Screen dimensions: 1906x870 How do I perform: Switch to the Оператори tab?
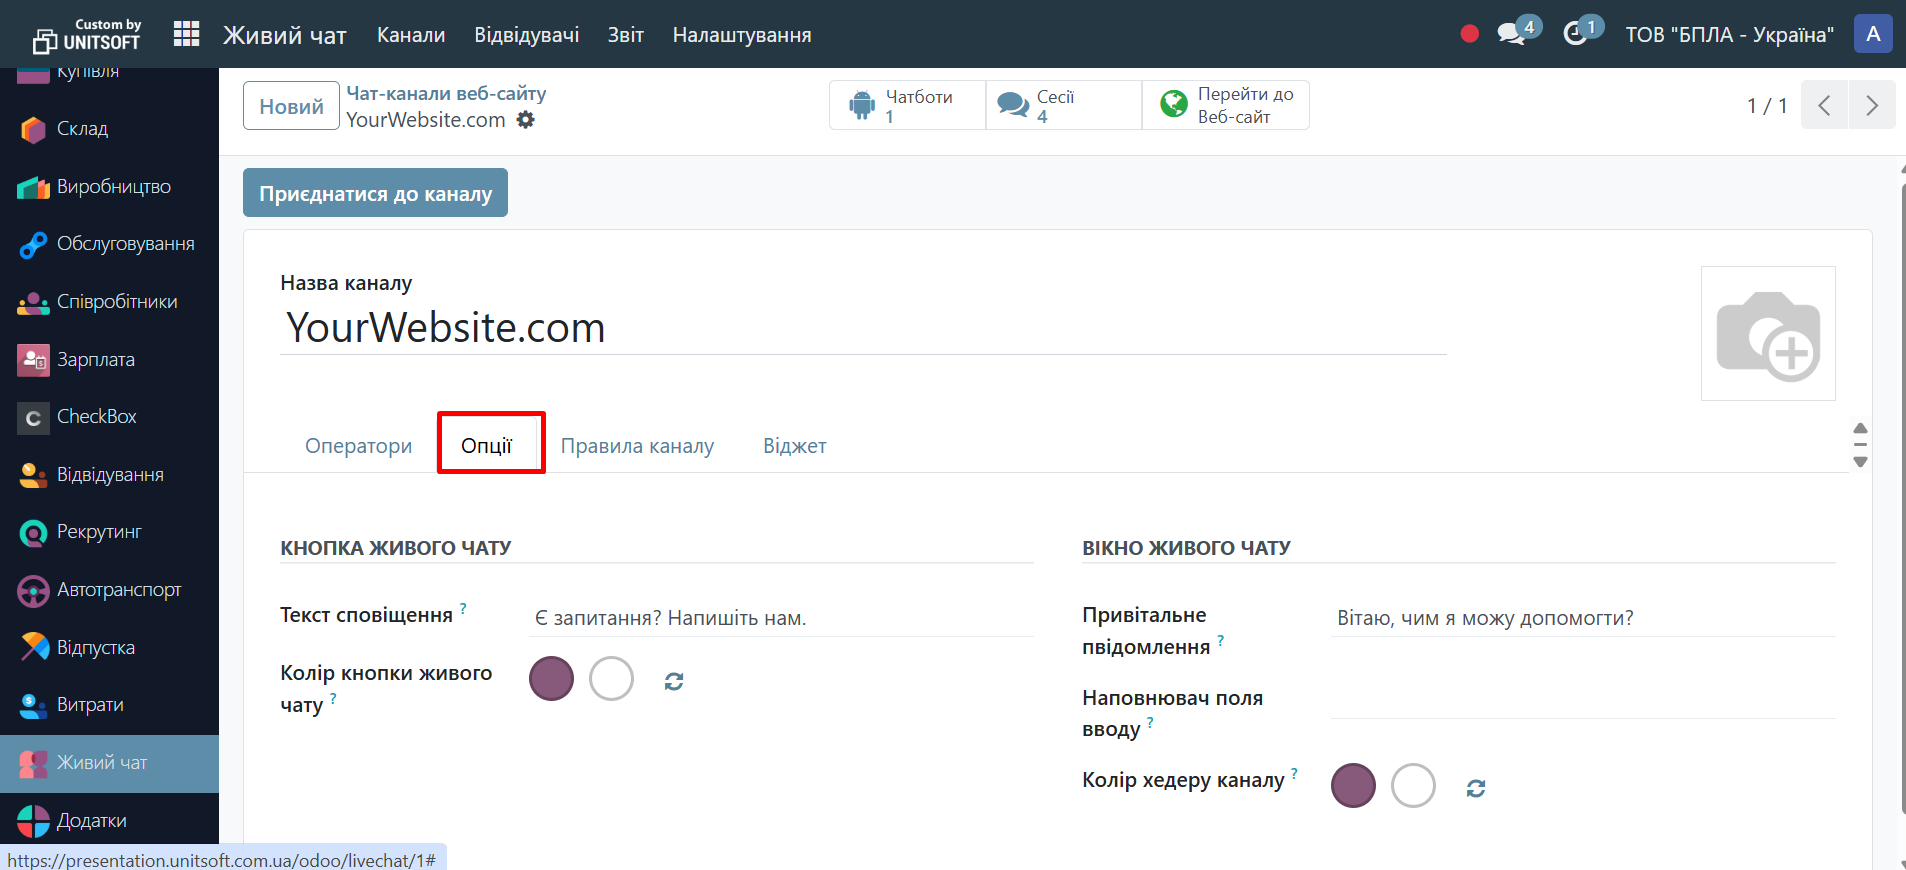tap(358, 446)
